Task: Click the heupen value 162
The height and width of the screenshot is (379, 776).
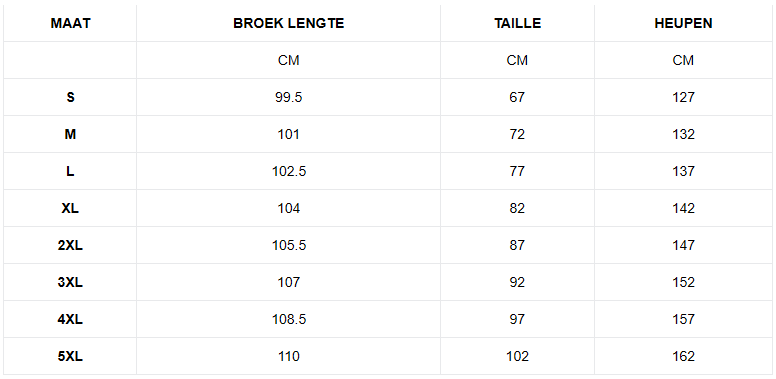Action: [x=683, y=357]
